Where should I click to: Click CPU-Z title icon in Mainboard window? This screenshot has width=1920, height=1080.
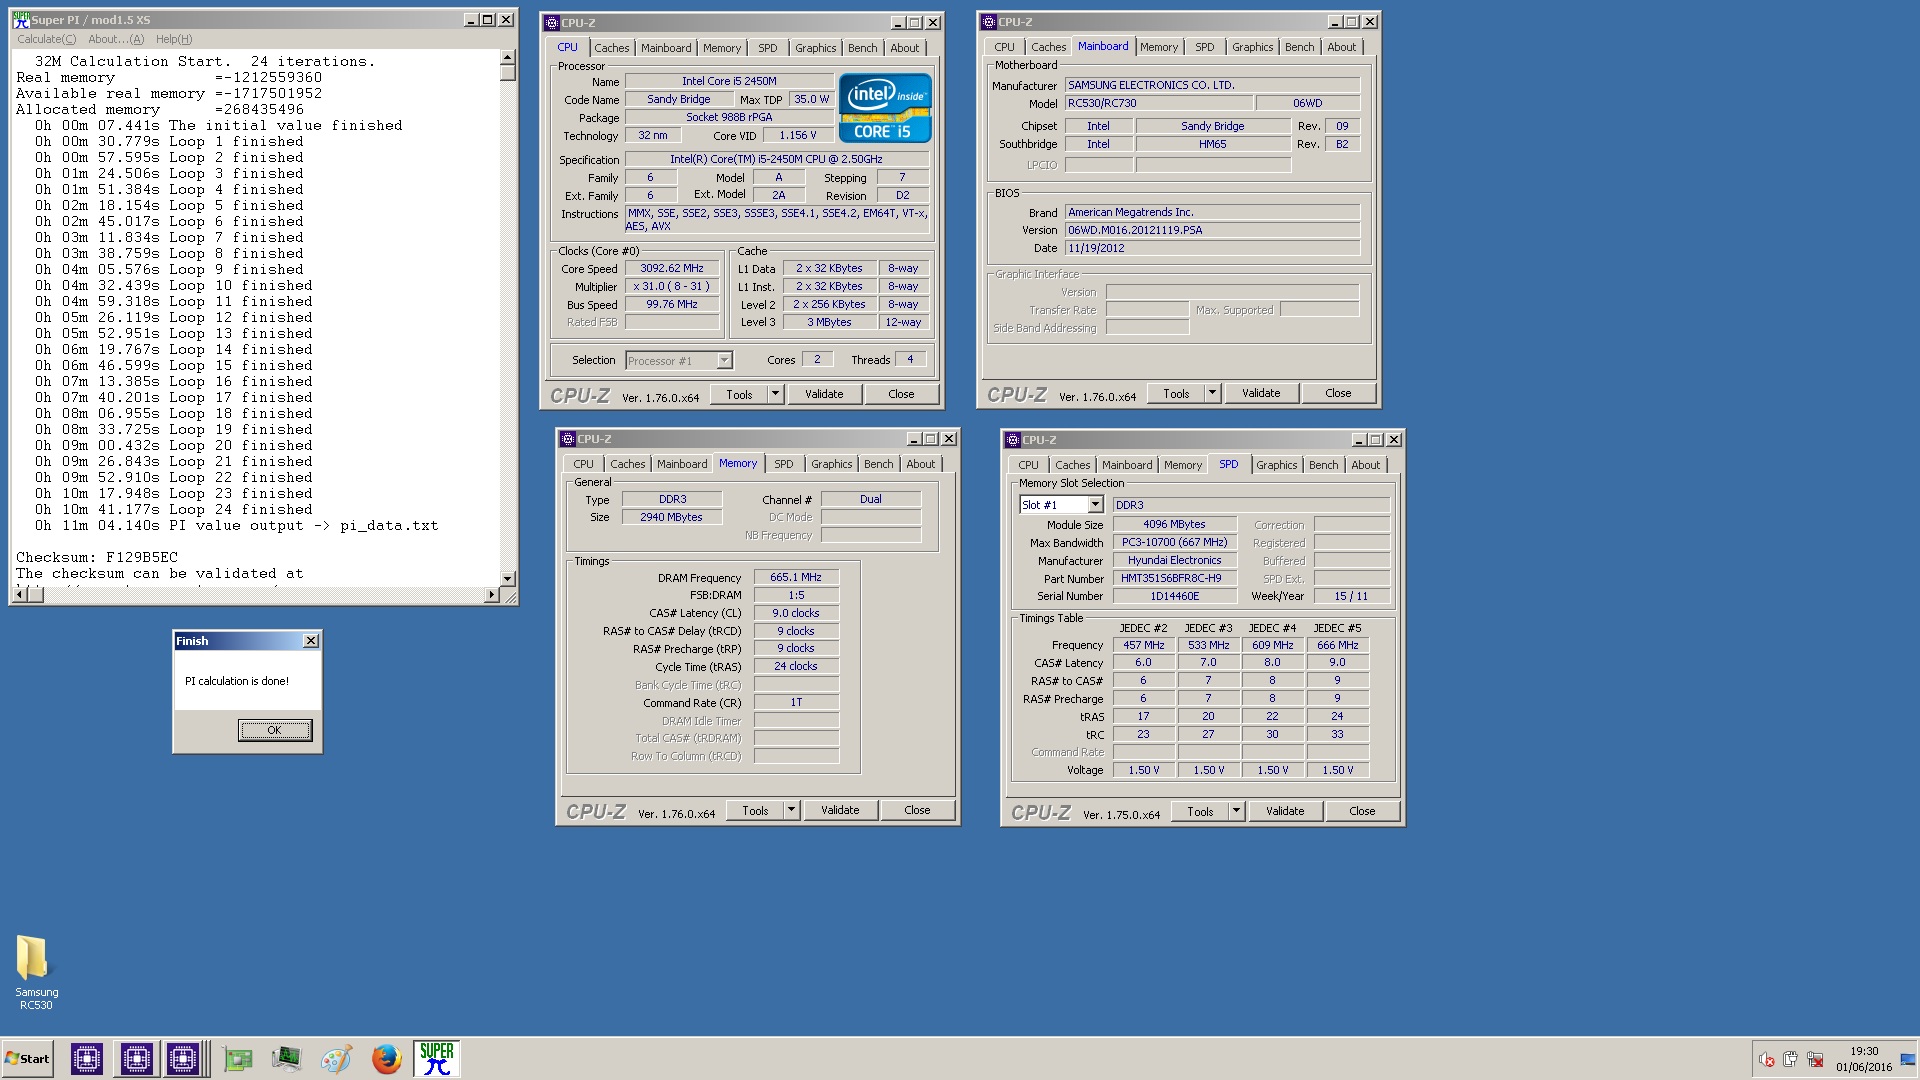989,21
